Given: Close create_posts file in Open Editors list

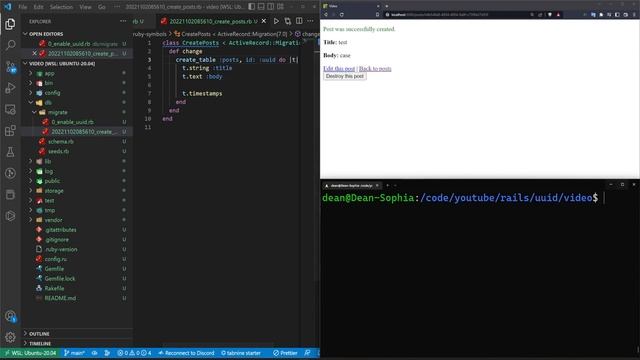Looking at the screenshot, I should pyautogui.click(x=34, y=53).
